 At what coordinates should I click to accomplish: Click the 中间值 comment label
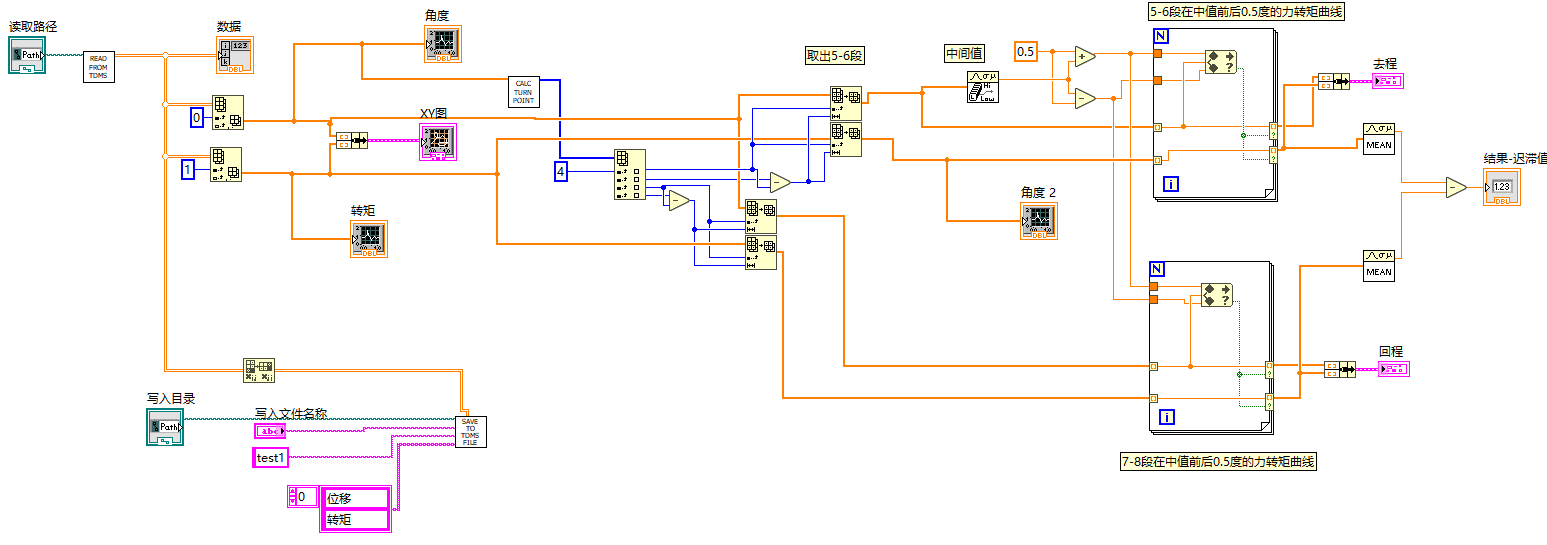964,54
